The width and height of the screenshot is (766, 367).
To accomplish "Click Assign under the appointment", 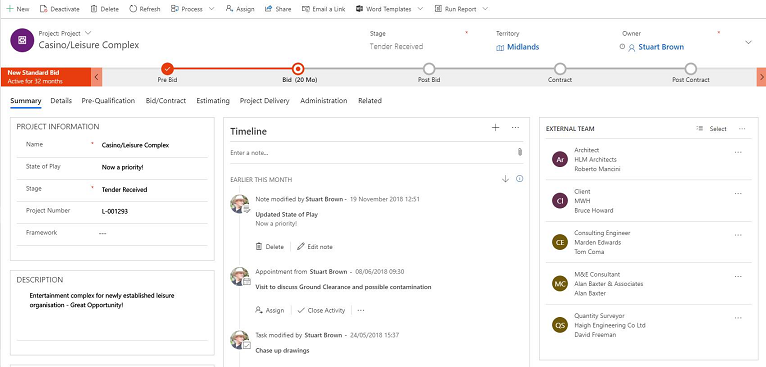I will click(x=270, y=310).
